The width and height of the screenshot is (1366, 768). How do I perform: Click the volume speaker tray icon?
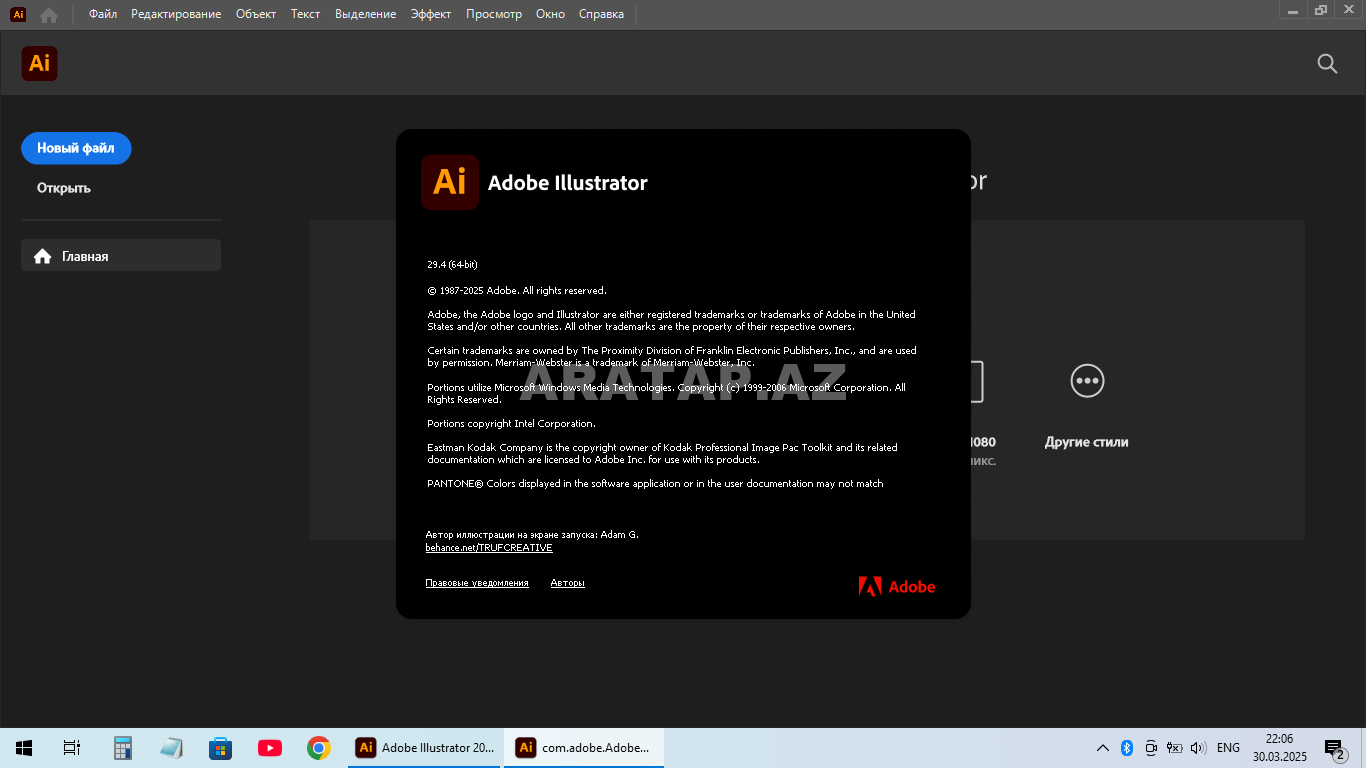[1198, 747]
